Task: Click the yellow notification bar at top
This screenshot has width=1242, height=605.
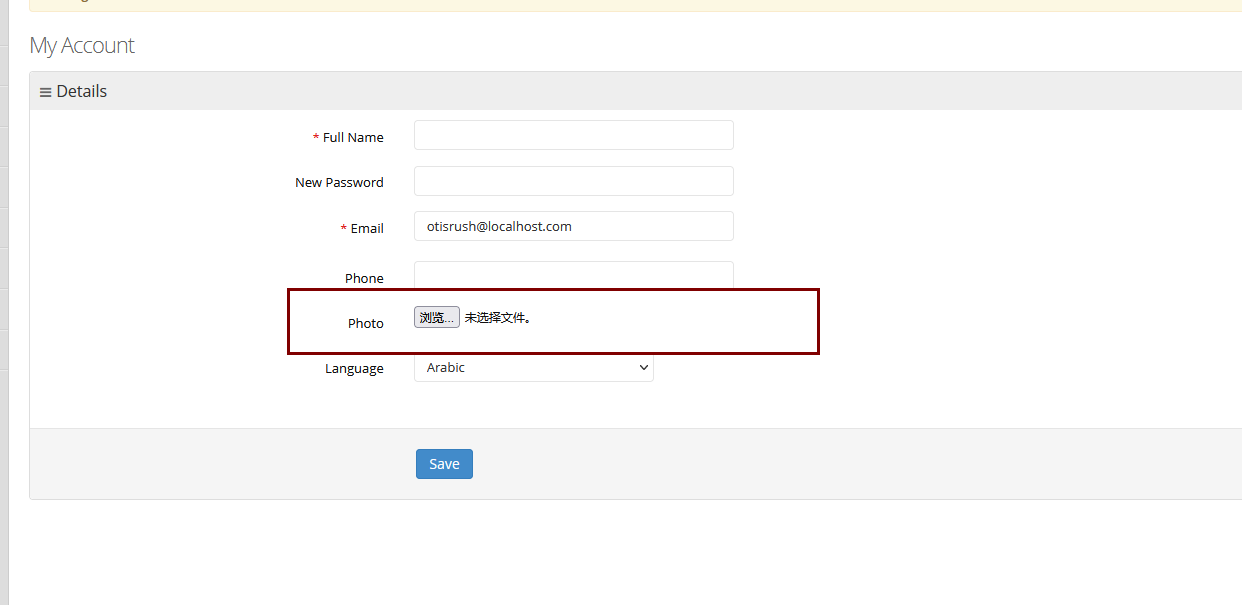Action: pyautogui.click(x=636, y=5)
